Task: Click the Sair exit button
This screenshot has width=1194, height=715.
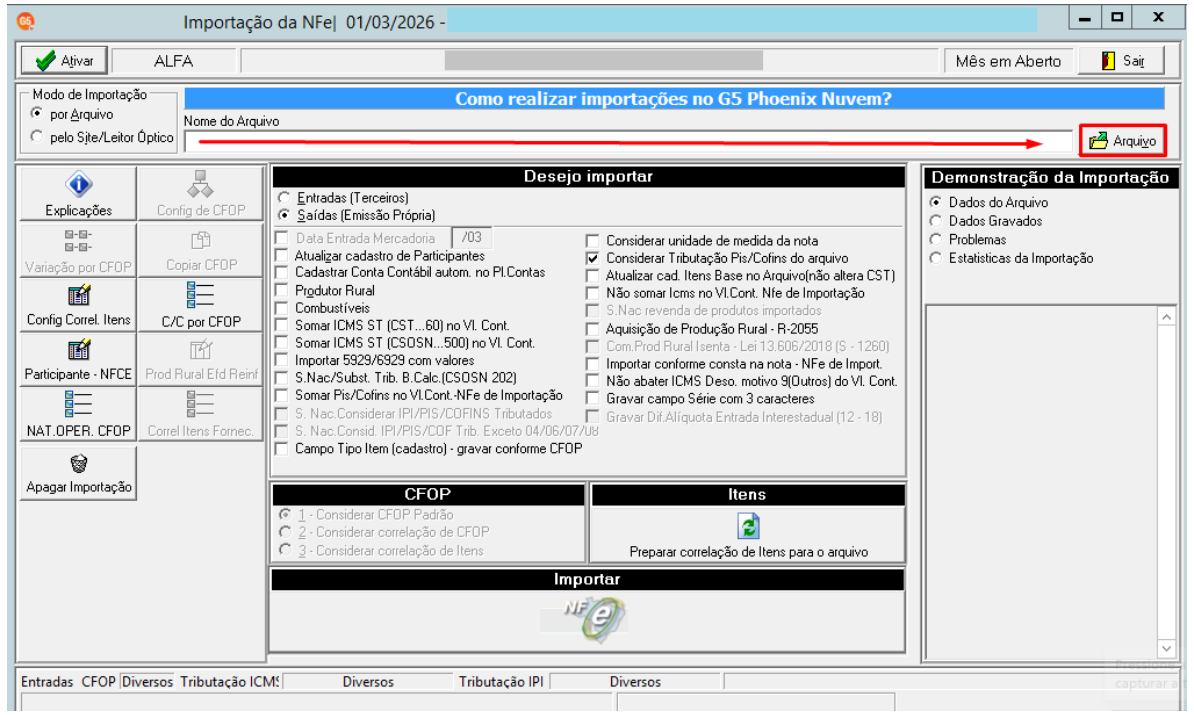Action: click(1122, 60)
